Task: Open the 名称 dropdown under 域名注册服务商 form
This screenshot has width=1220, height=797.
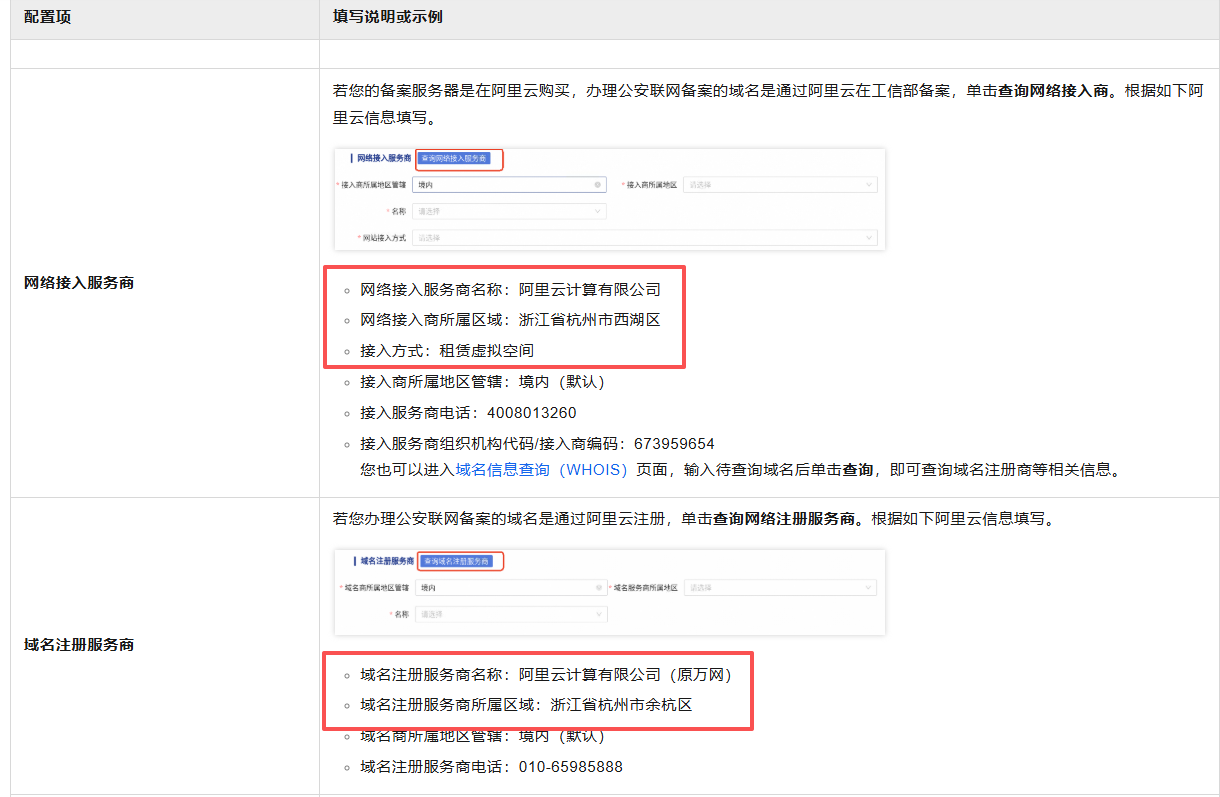Action: click(x=510, y=614)
